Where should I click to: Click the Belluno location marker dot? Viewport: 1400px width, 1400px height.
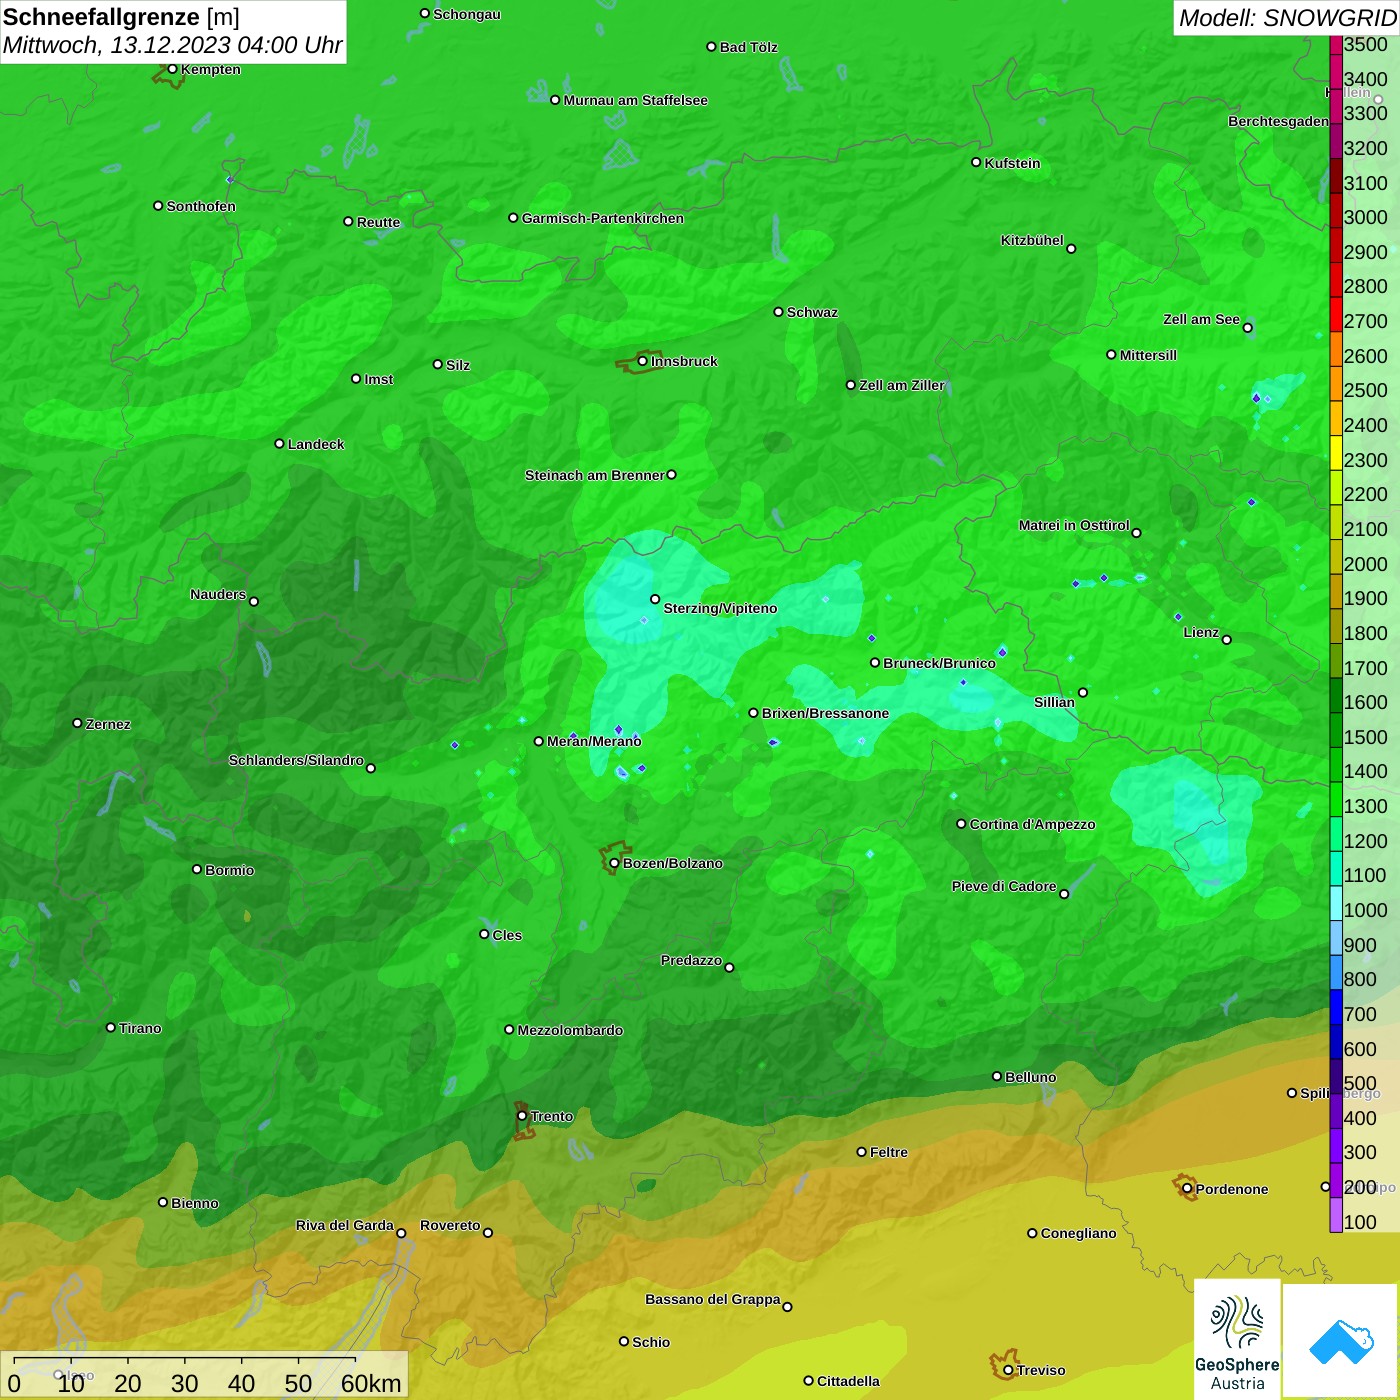[x=996, y=1076]
